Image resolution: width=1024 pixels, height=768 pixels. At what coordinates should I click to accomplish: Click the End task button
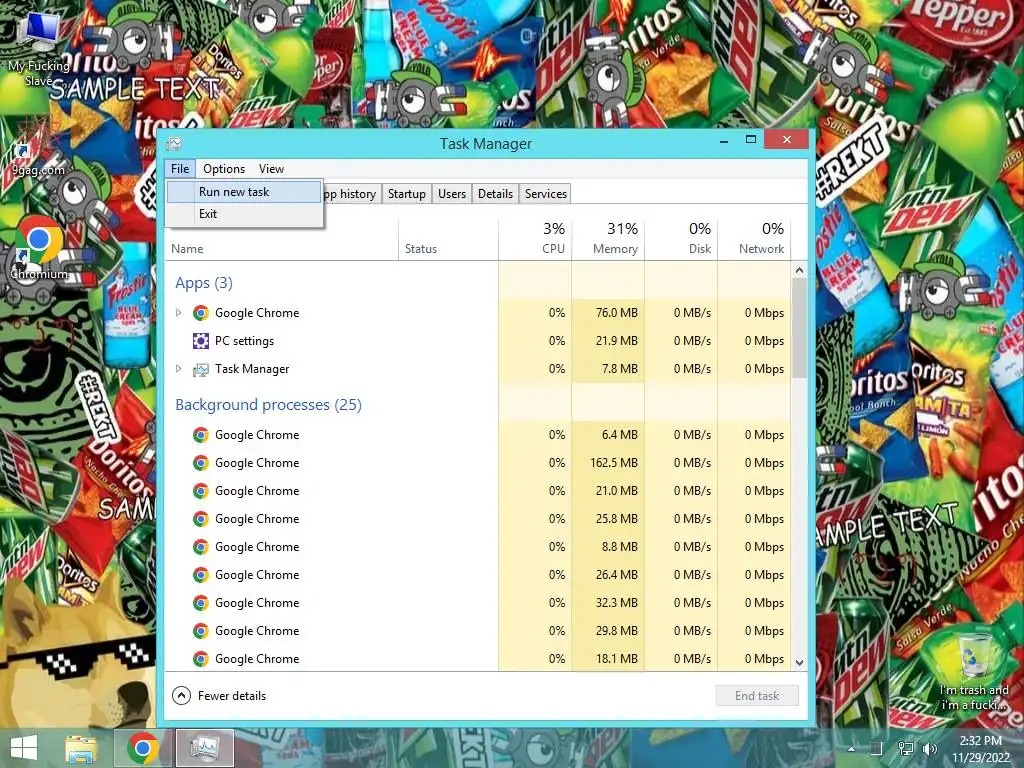point(757,696)
